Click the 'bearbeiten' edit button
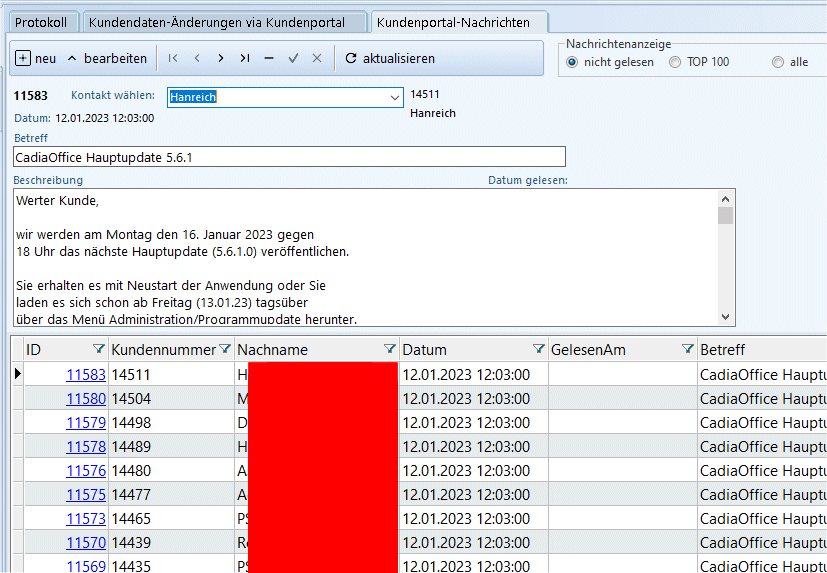Image resolution: width=827 pixels, height=573 pixels. (106, 58)
